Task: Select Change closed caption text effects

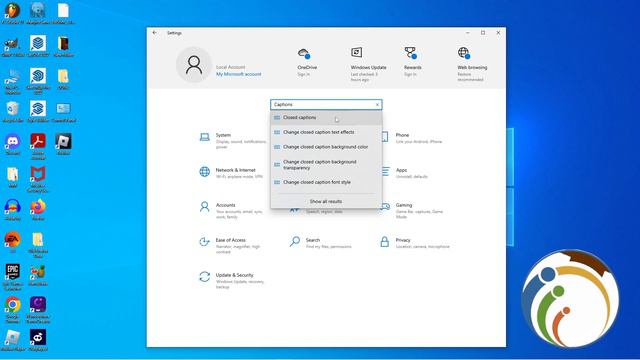Action: point(326,132)
